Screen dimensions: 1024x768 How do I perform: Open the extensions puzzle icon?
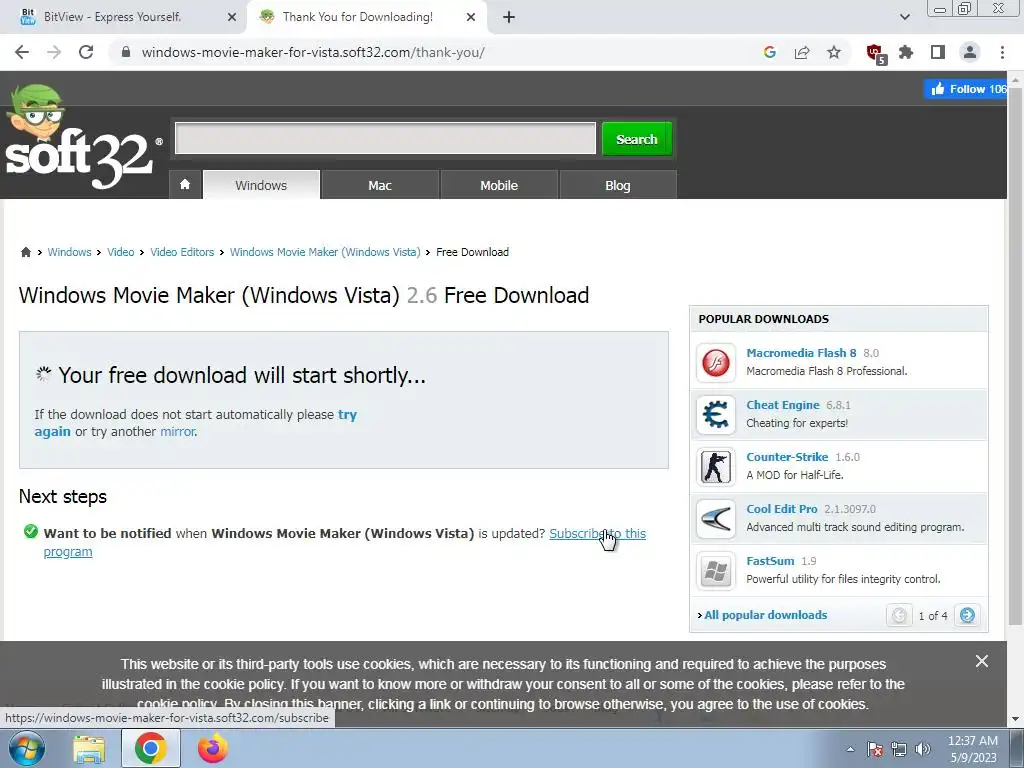(x=906, y=52)
